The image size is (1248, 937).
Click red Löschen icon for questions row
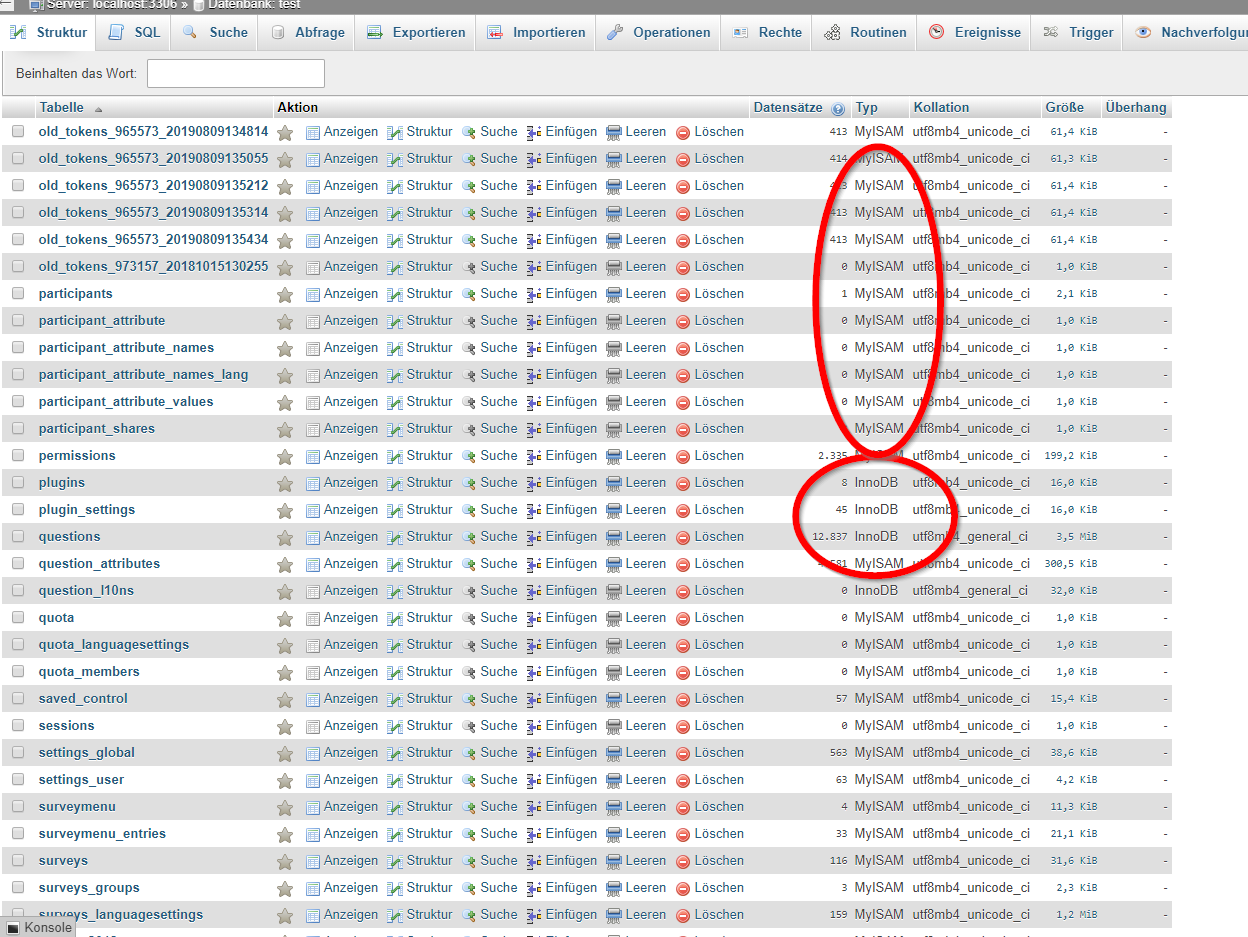(x=683, y=537)
